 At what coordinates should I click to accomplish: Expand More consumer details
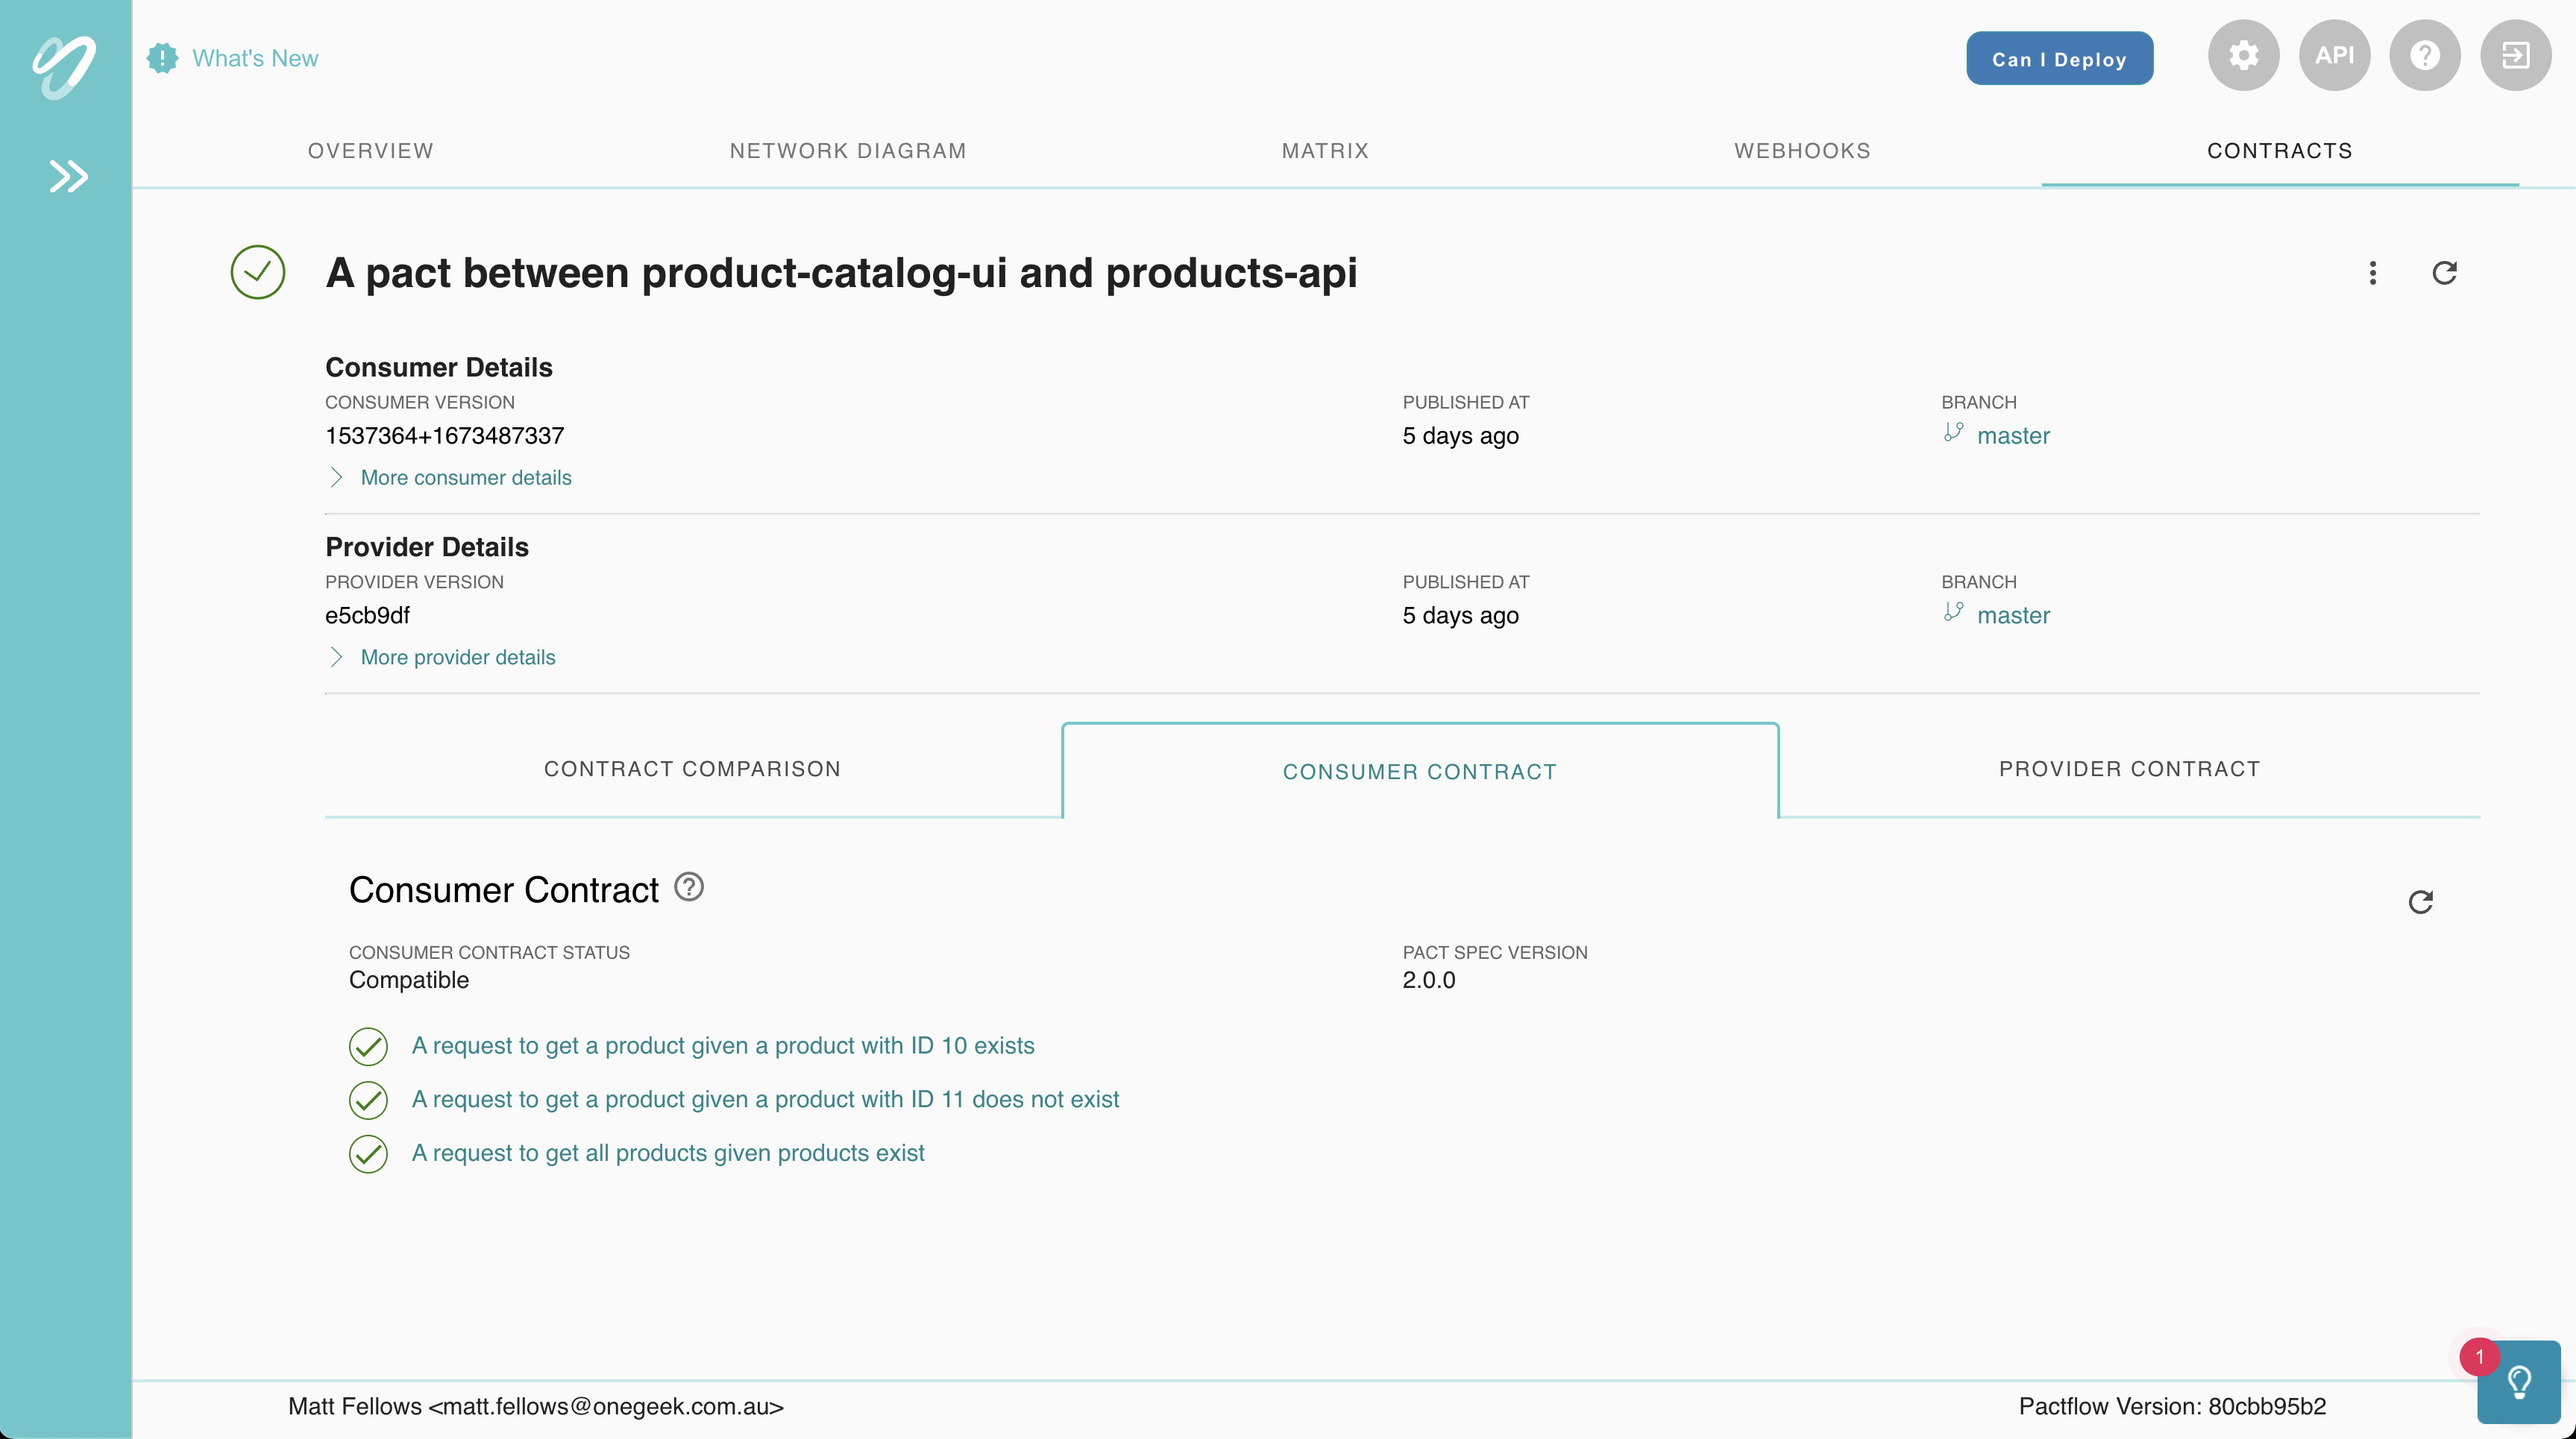pos(465,478)
